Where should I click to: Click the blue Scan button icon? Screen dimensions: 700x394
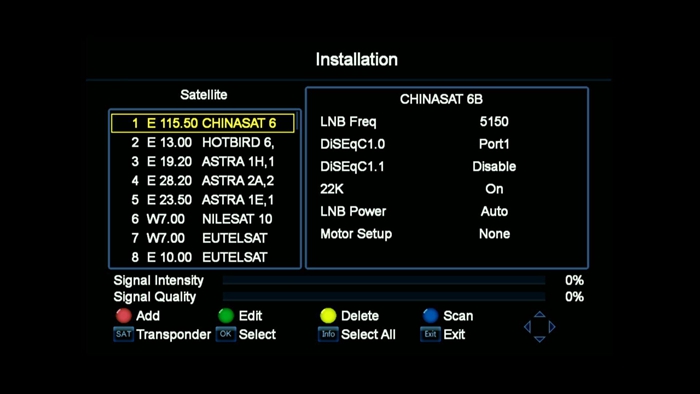pyautogui.click(x=430, y=315)
